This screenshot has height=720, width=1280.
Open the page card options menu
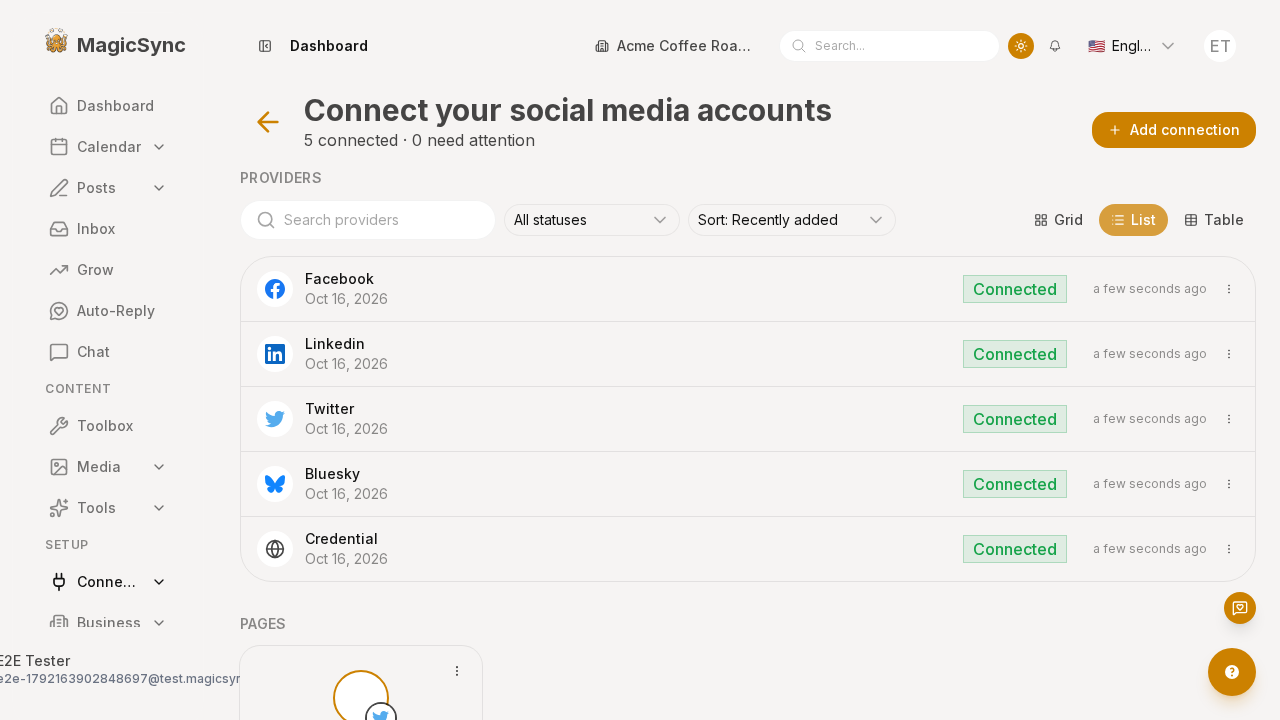point(457,671)
